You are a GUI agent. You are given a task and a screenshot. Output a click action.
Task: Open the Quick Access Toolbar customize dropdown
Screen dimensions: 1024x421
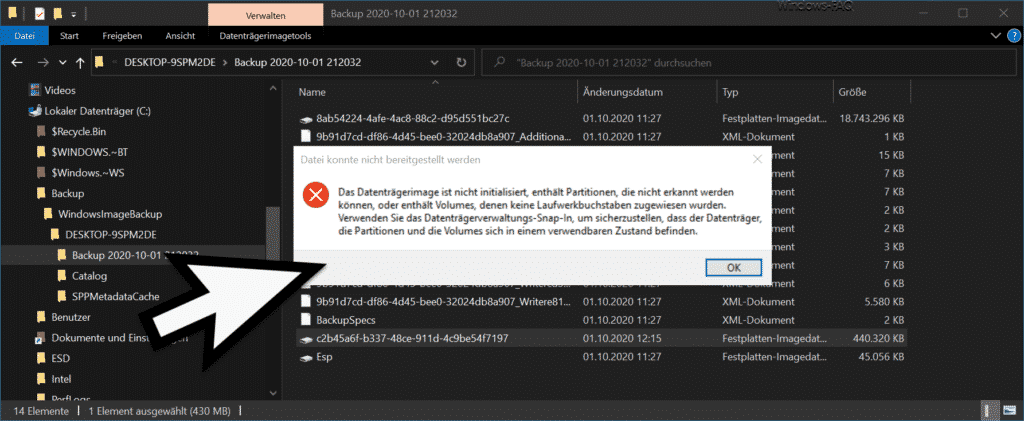tap(73, 14)
